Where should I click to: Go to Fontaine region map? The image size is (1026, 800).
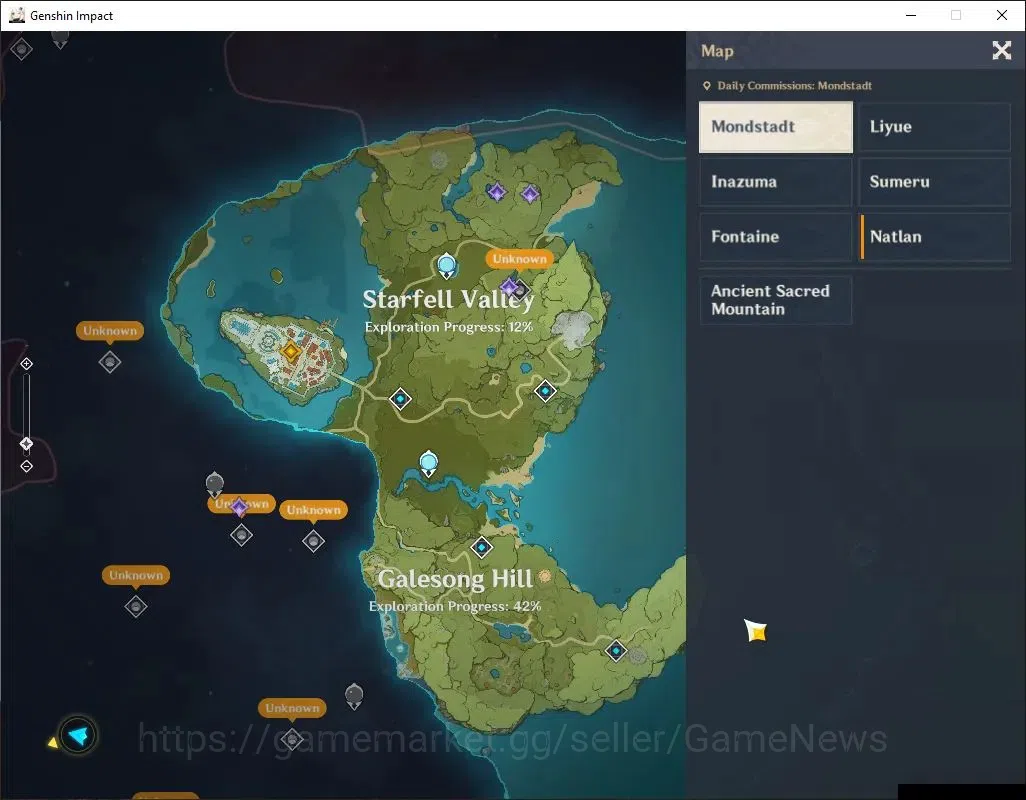775,237
